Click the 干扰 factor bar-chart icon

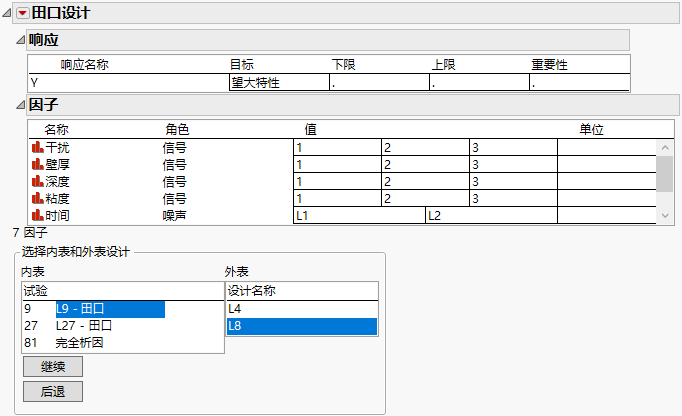pos(37,147)
